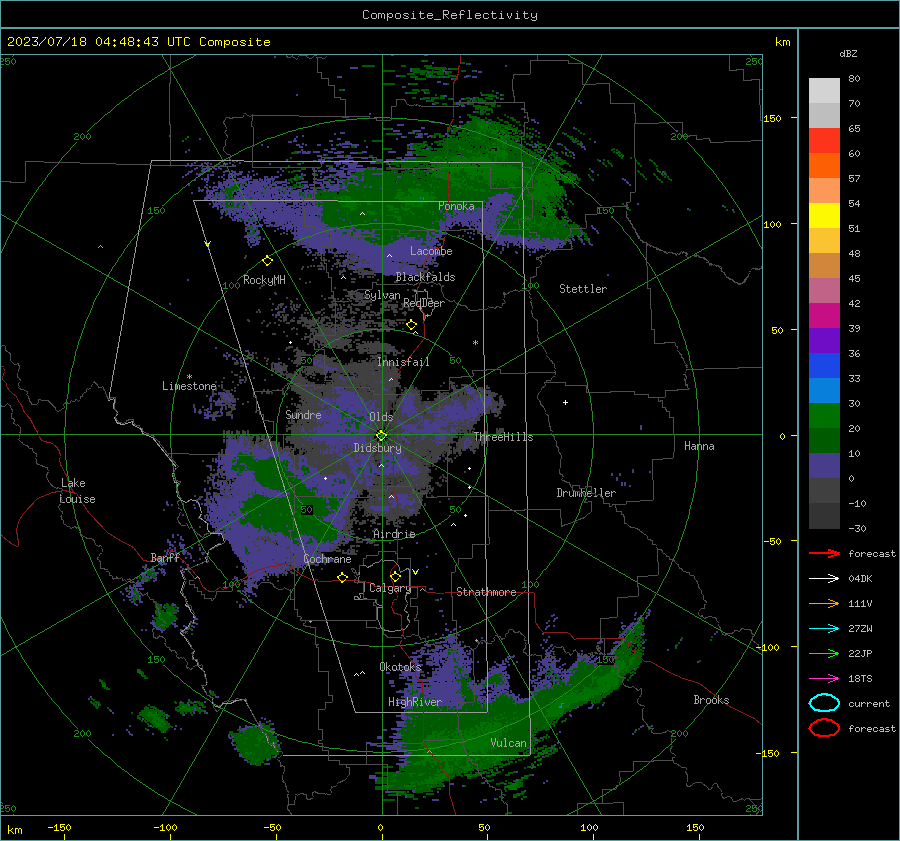Select the yellow diamond marker near Cochrane

pyautogui.click(x=342, y=577)
